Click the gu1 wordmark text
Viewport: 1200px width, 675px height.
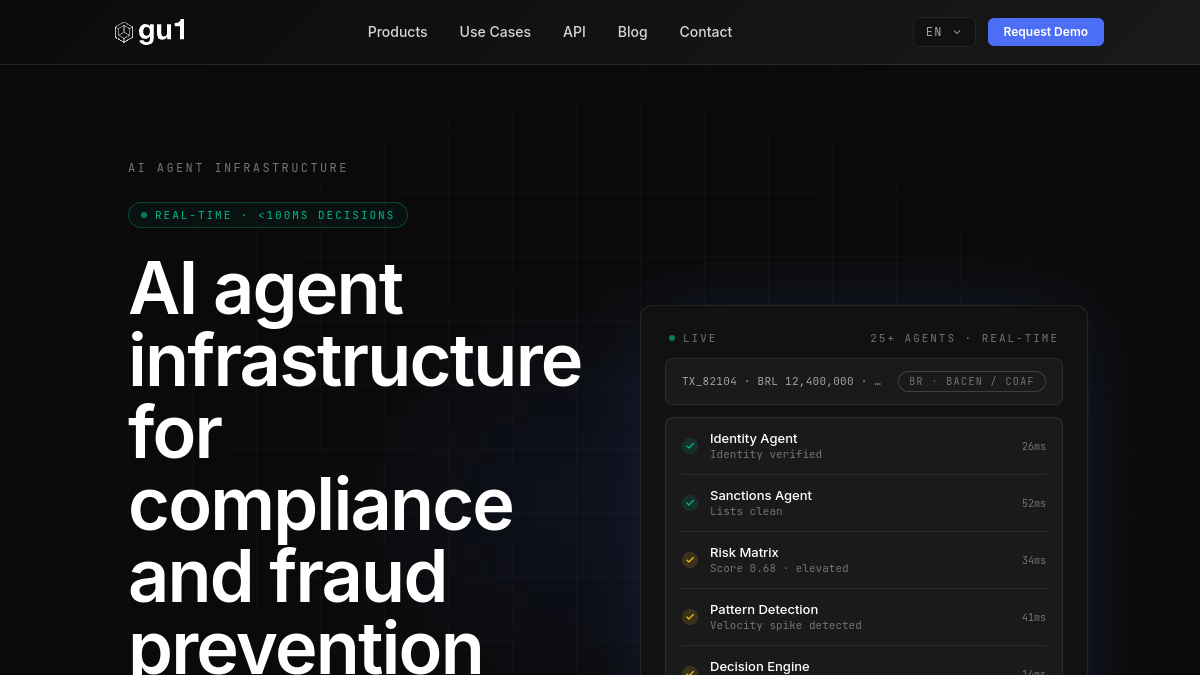click(x=162, y=31)
